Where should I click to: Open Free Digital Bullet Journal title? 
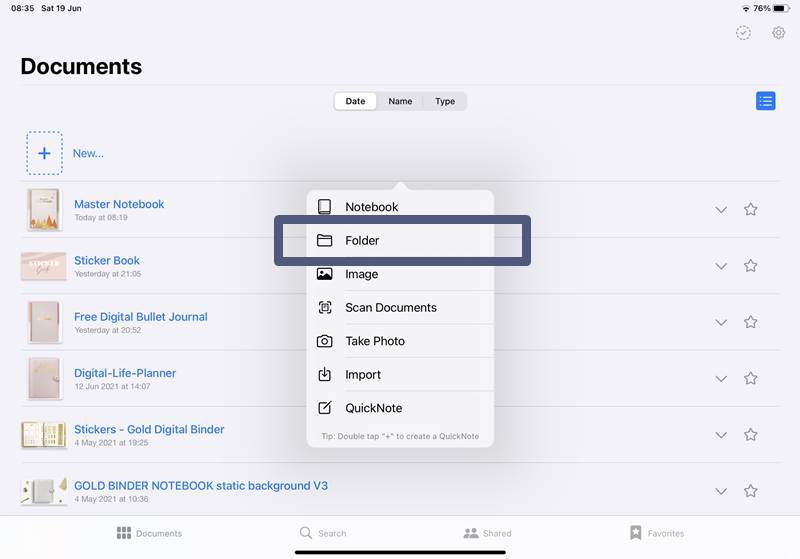[141, 317]
